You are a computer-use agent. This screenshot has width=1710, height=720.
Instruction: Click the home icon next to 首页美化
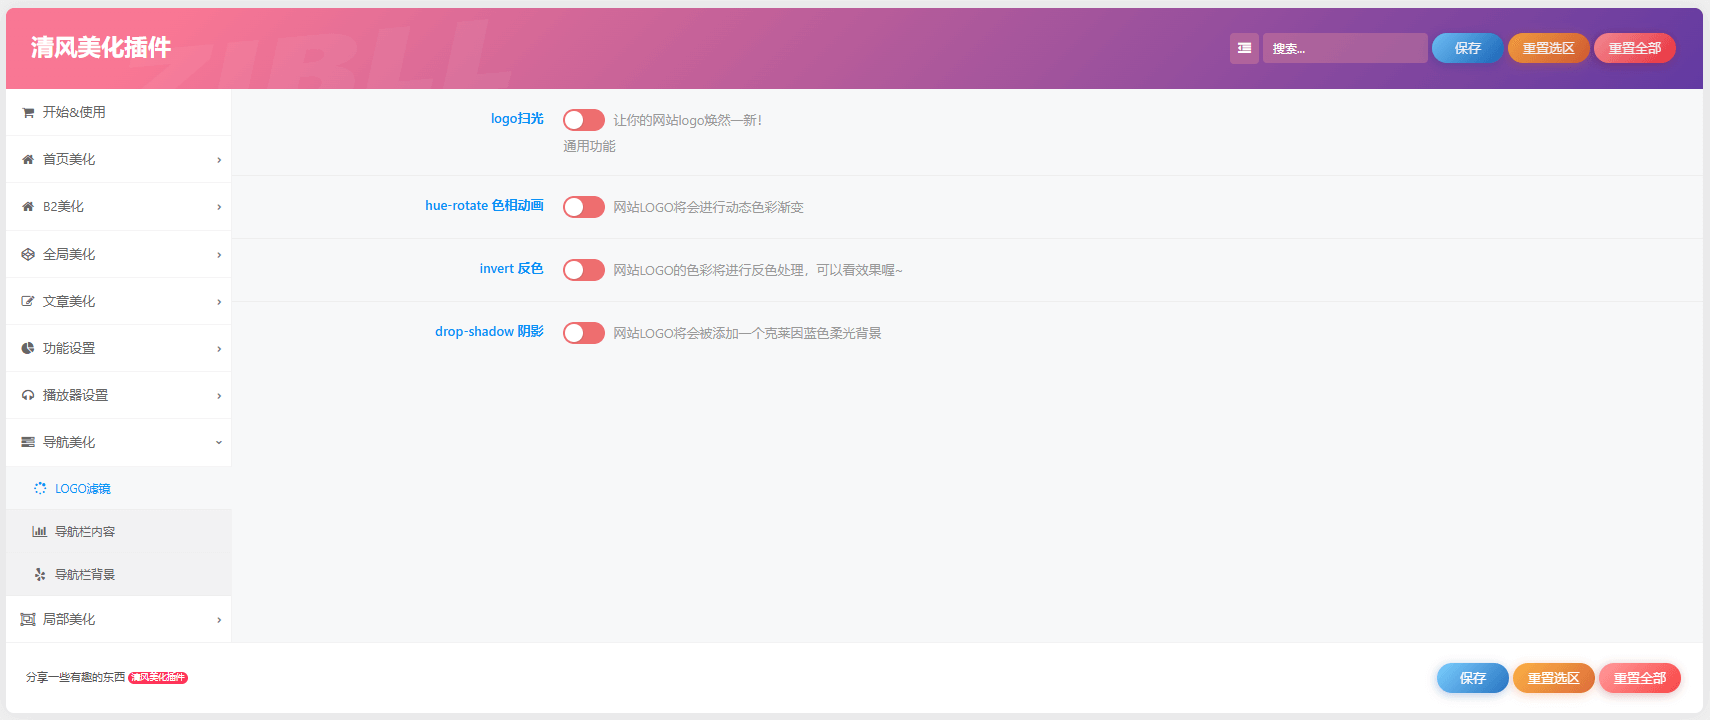(x=28, y=160)
